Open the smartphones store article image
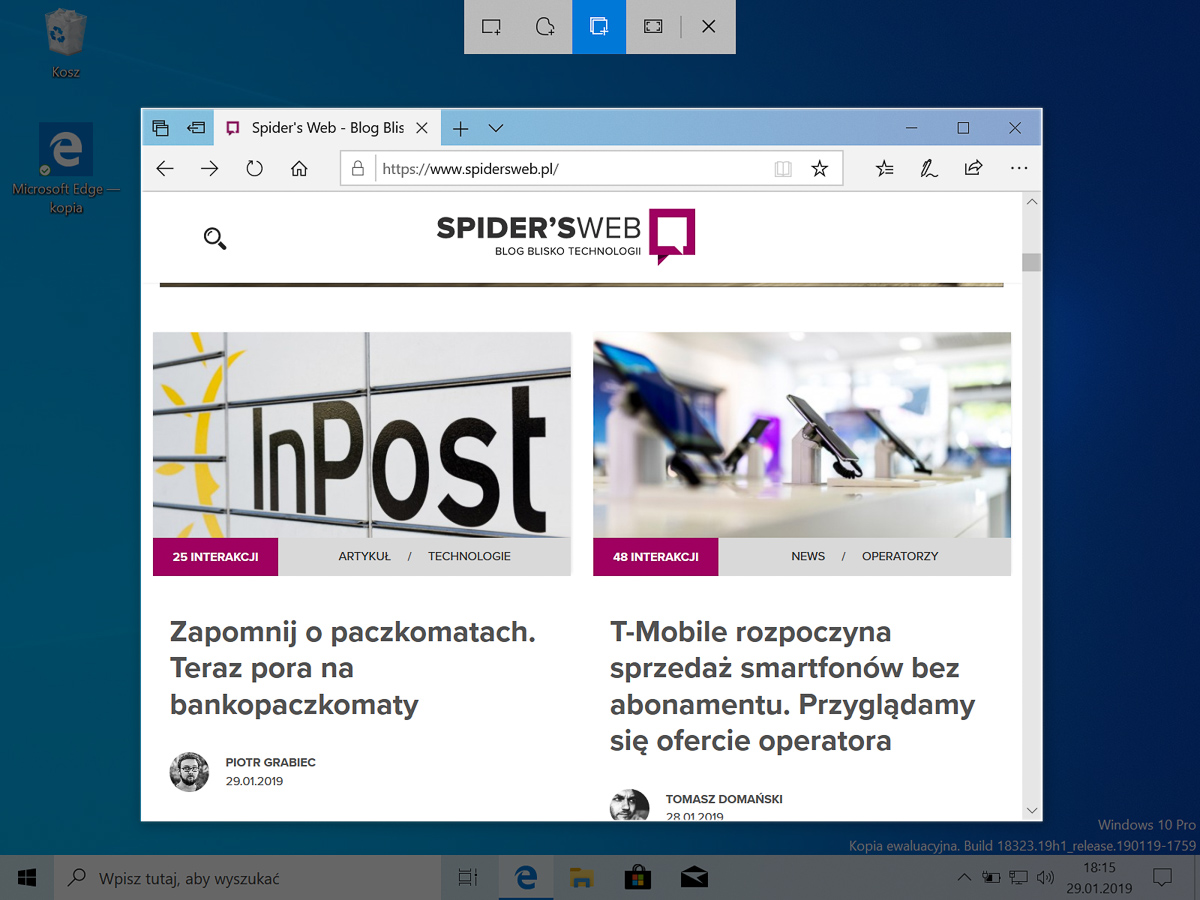Viewport: 1200px width, 900px height. click(802, 435)
